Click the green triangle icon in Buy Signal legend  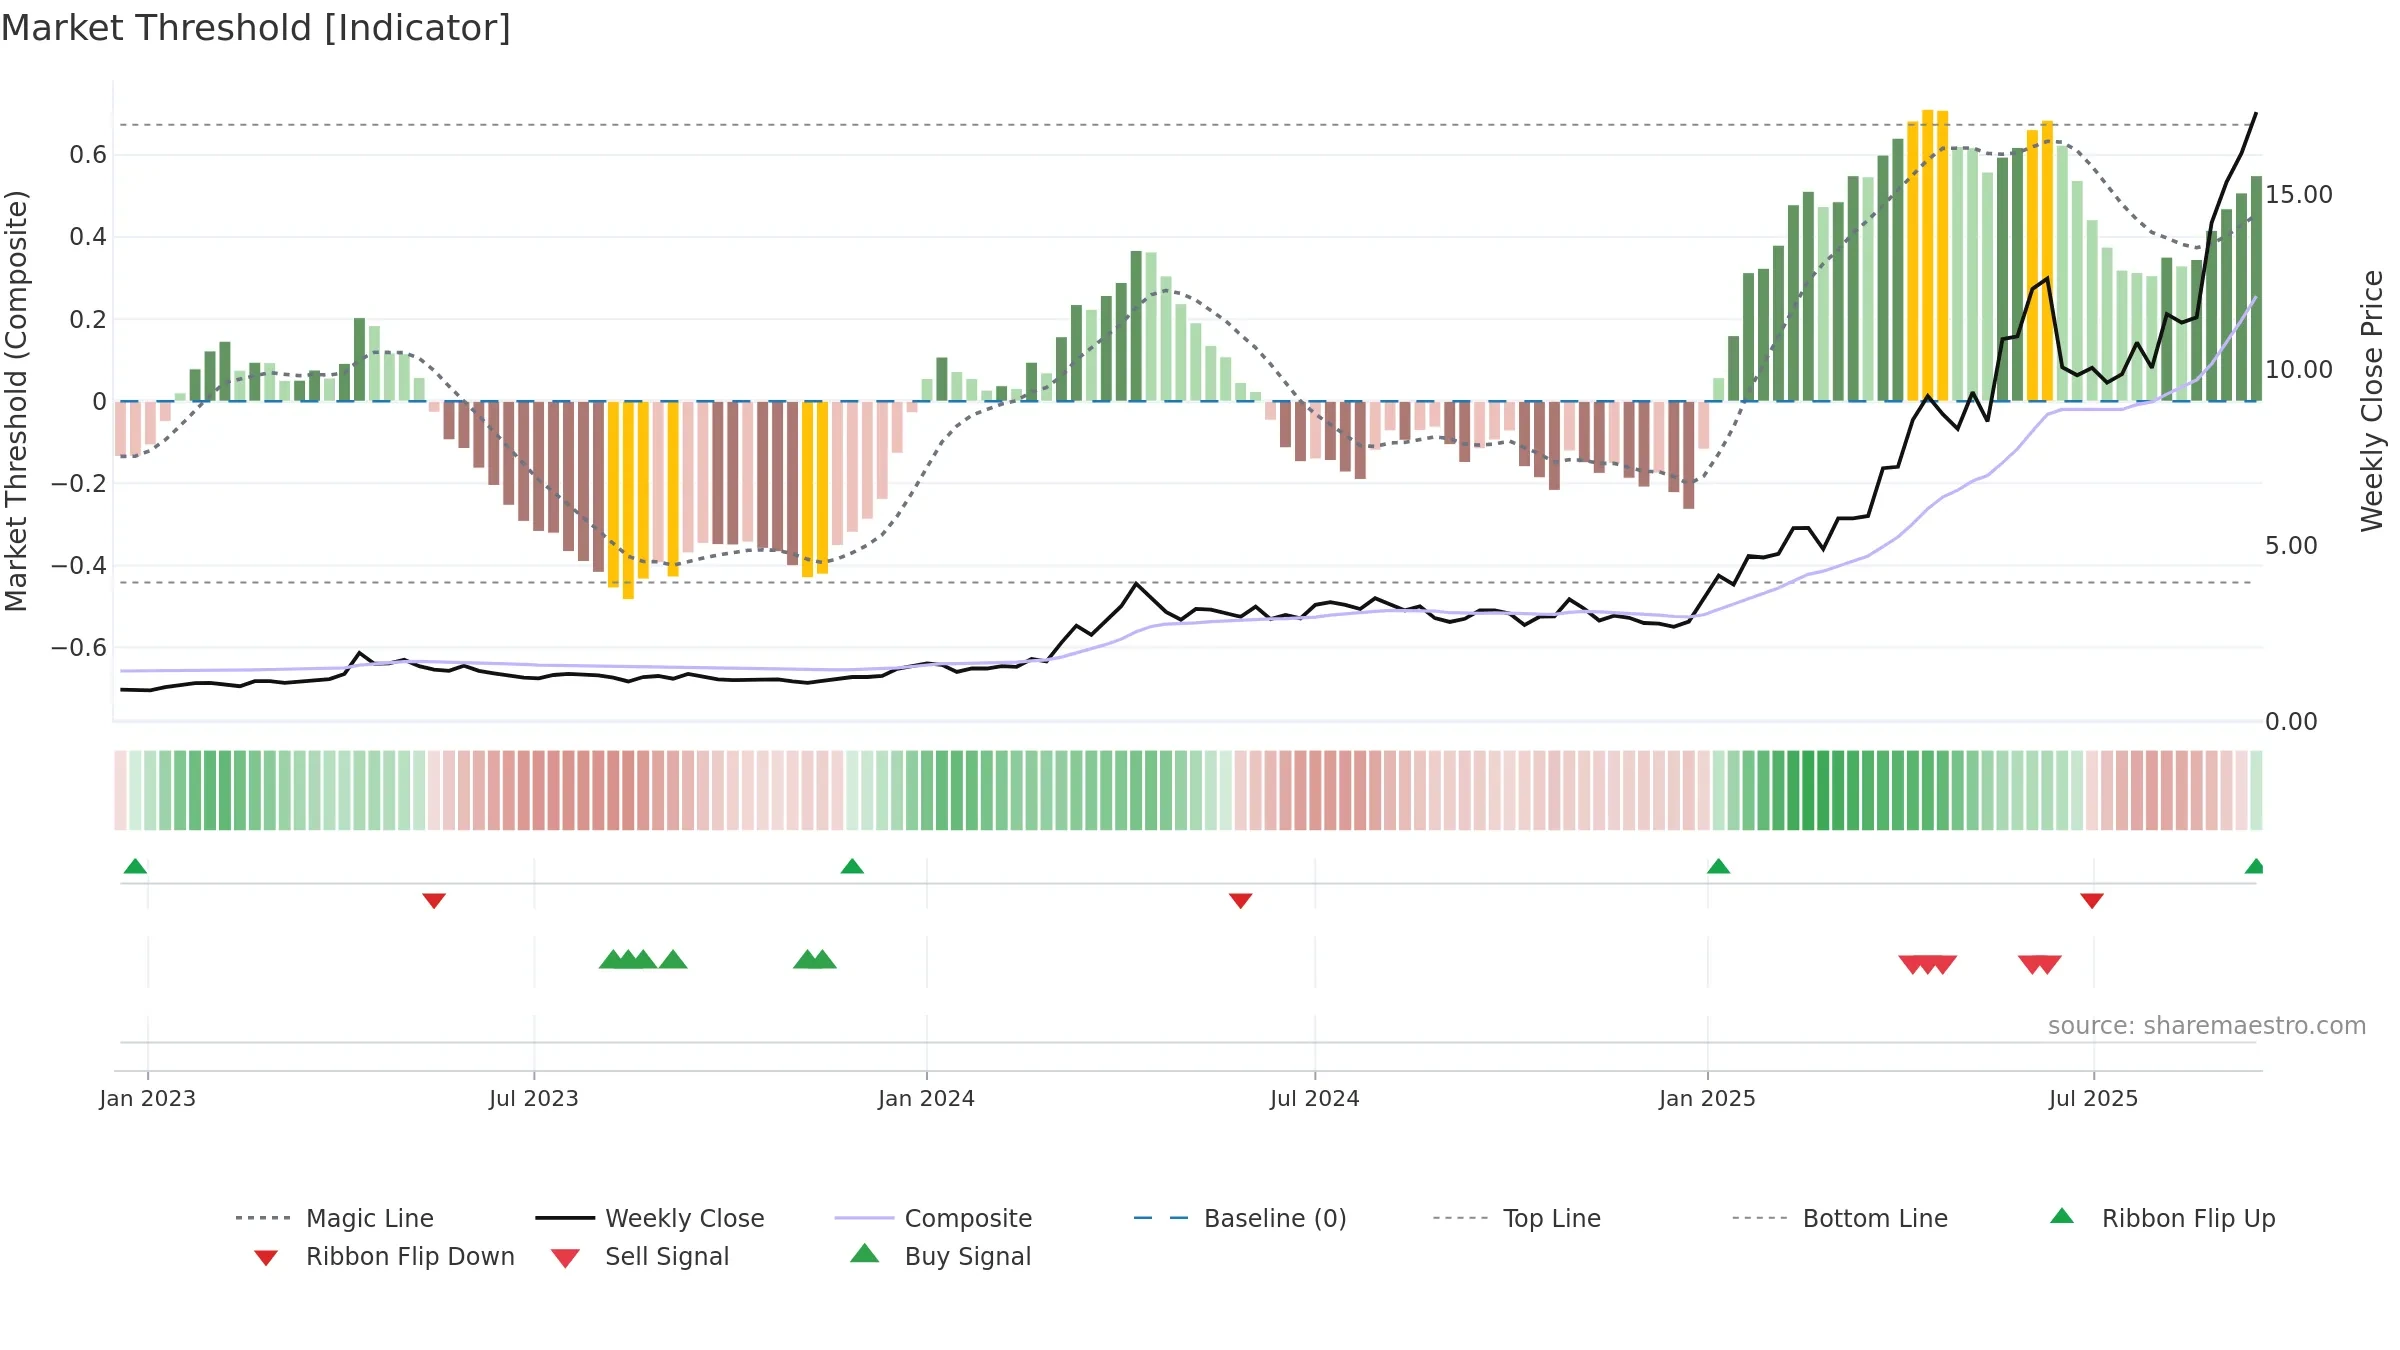point(865,1253)
